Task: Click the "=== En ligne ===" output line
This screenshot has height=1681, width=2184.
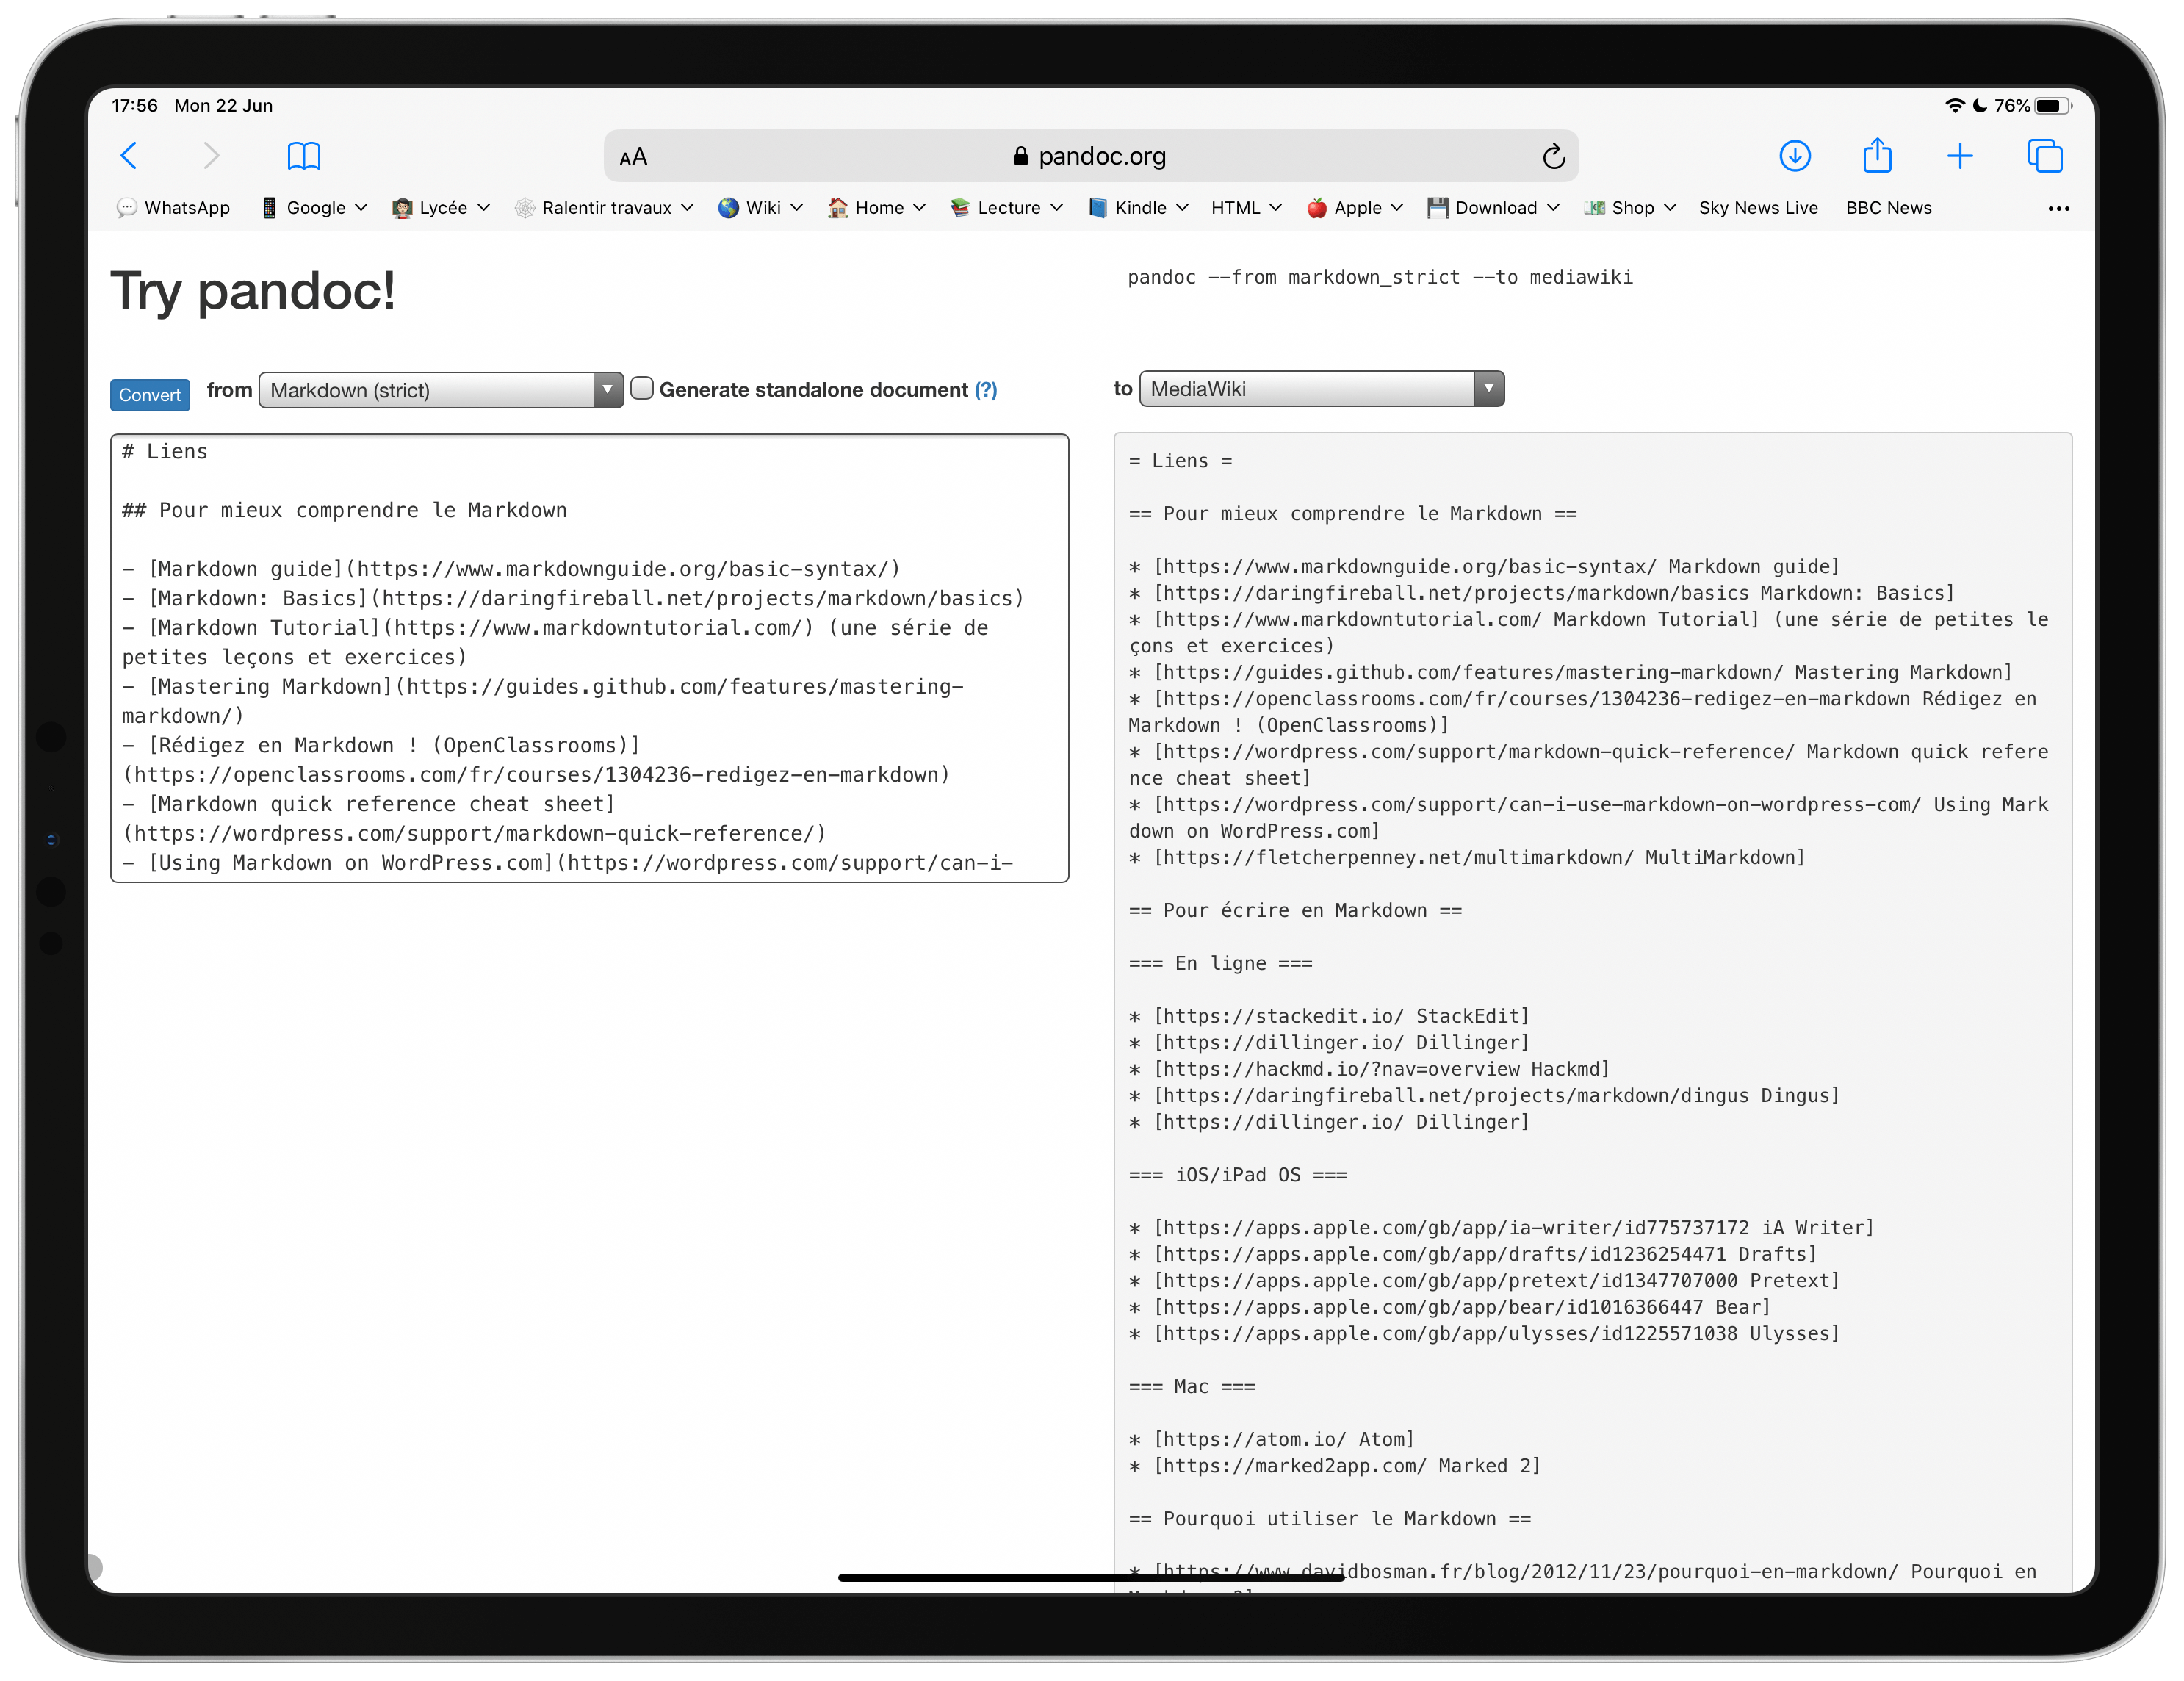Action: tap(1221, 963)
